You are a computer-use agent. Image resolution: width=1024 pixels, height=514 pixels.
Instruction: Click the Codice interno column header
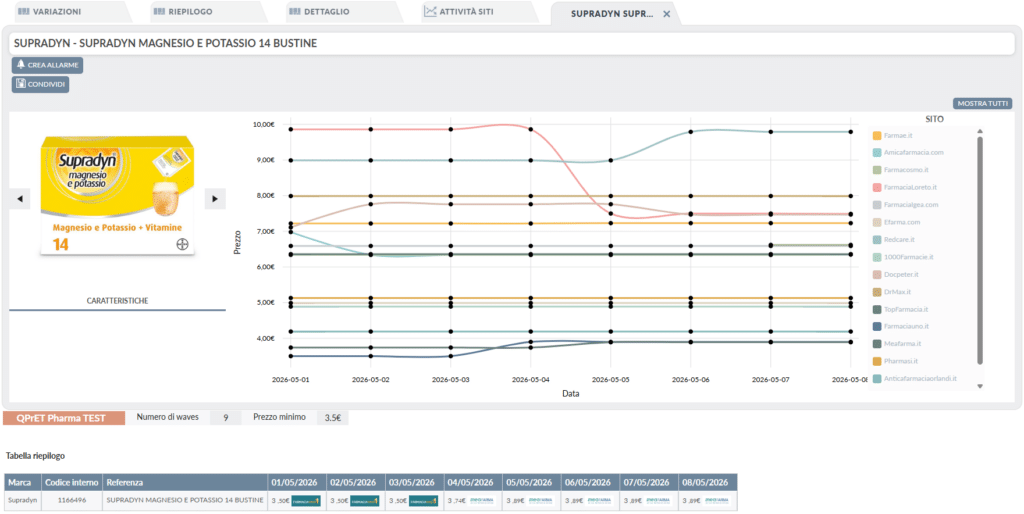click(71, 483)
